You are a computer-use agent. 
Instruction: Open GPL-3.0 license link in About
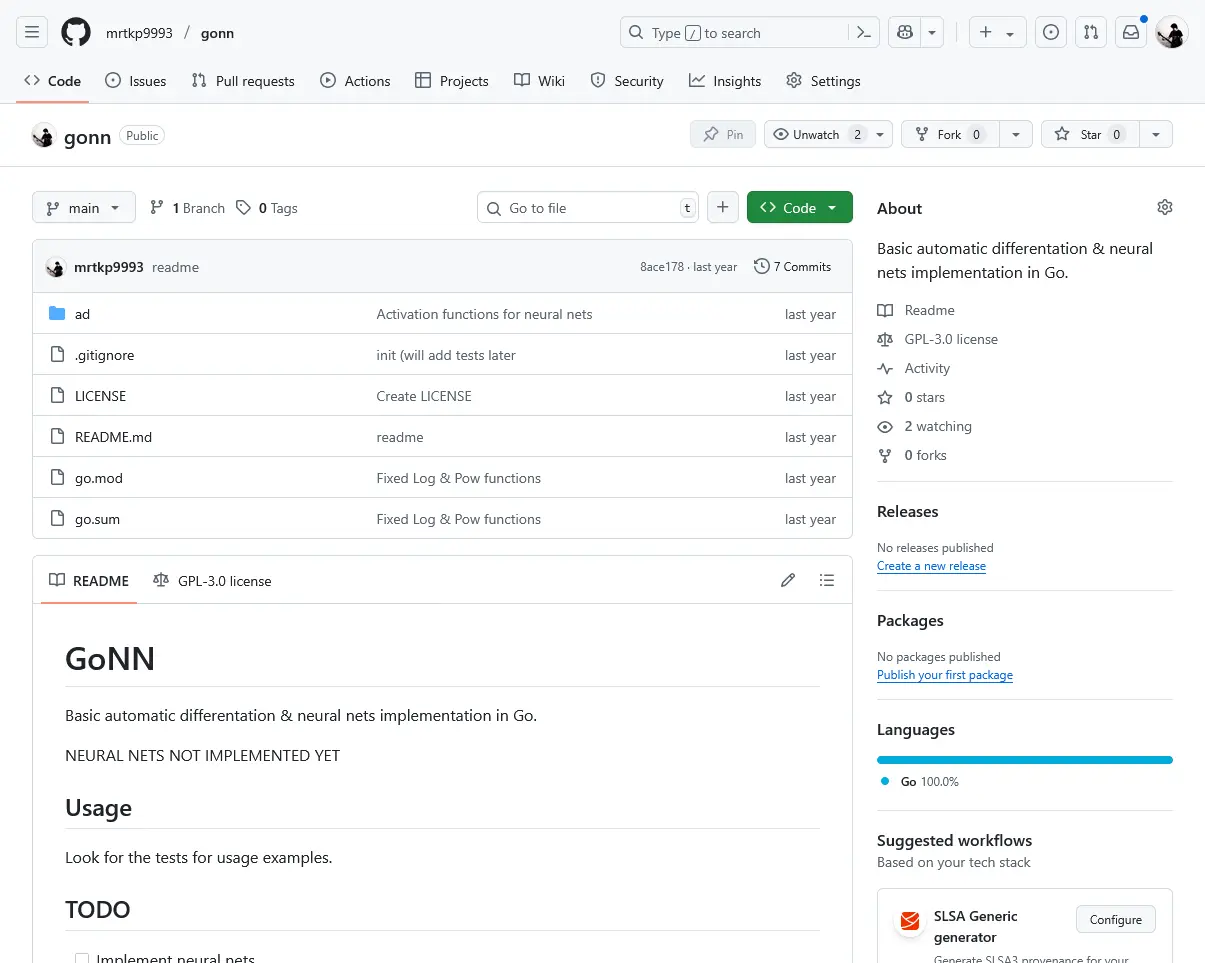tap(938, 339)
